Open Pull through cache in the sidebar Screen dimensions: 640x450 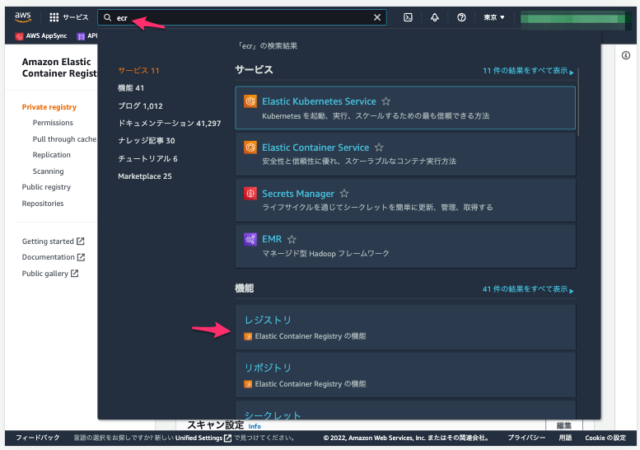[64, 139]
